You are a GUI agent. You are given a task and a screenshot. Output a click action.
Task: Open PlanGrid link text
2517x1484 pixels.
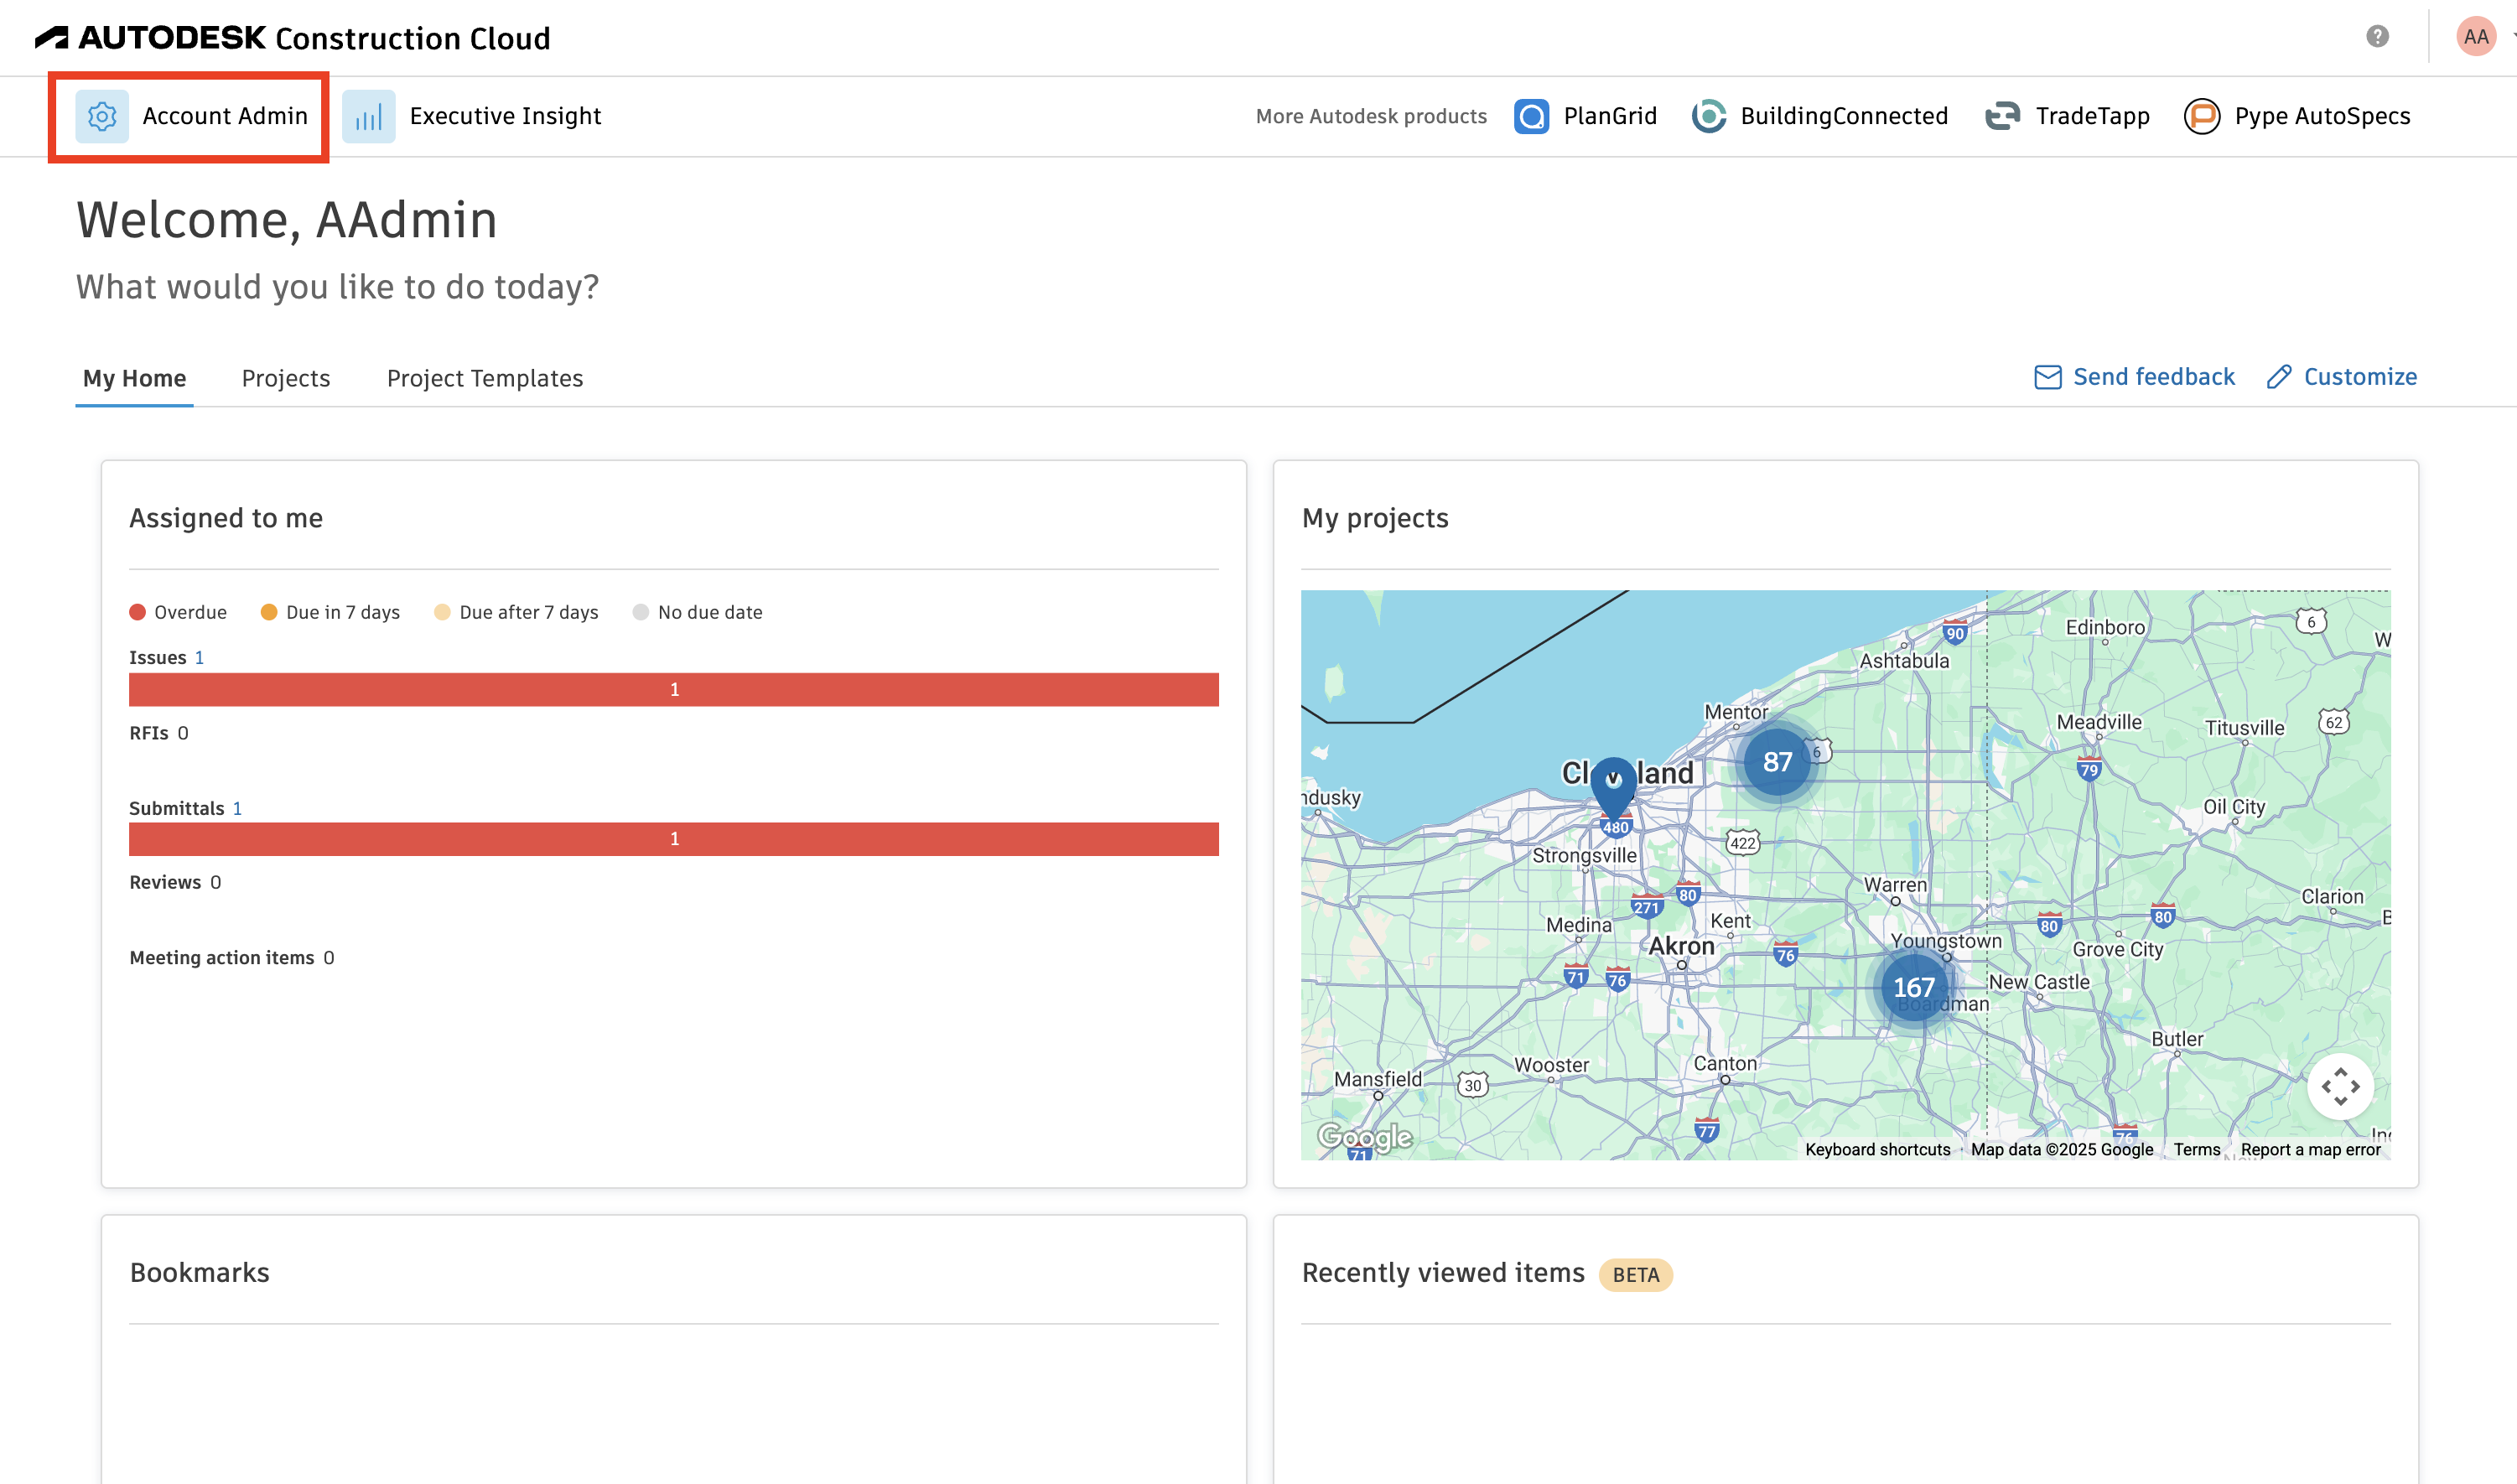[x=1610, y=116]
